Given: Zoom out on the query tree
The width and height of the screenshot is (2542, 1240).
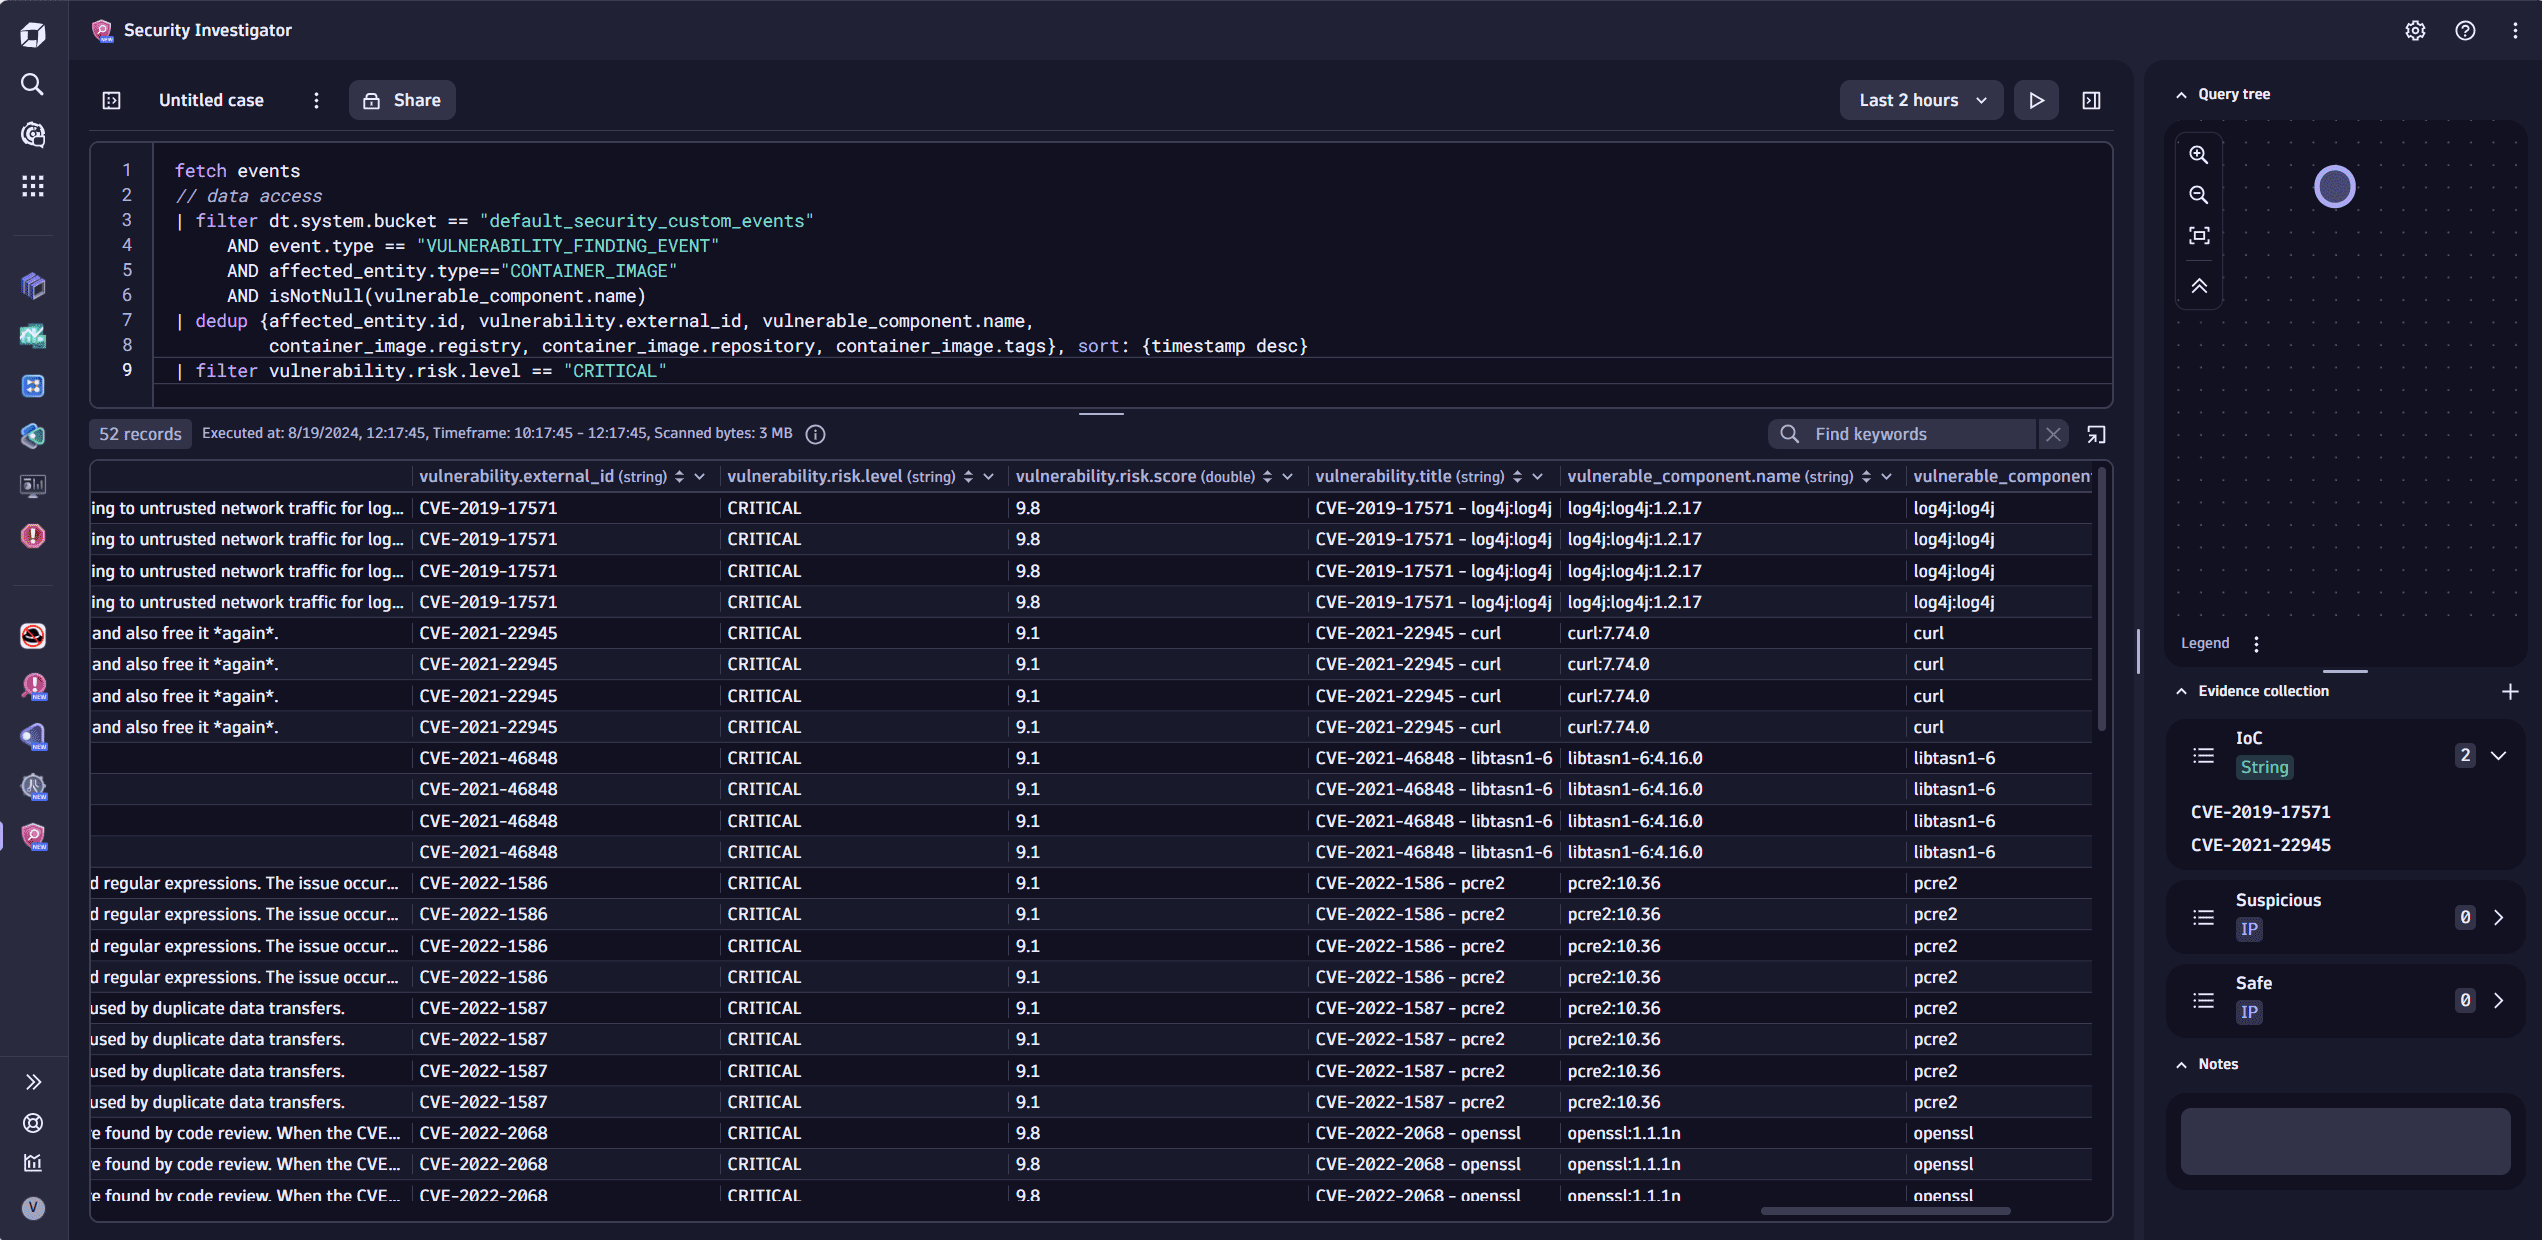Looking at the screenshot, I should pyautogui.click(x=2198, y=195).
